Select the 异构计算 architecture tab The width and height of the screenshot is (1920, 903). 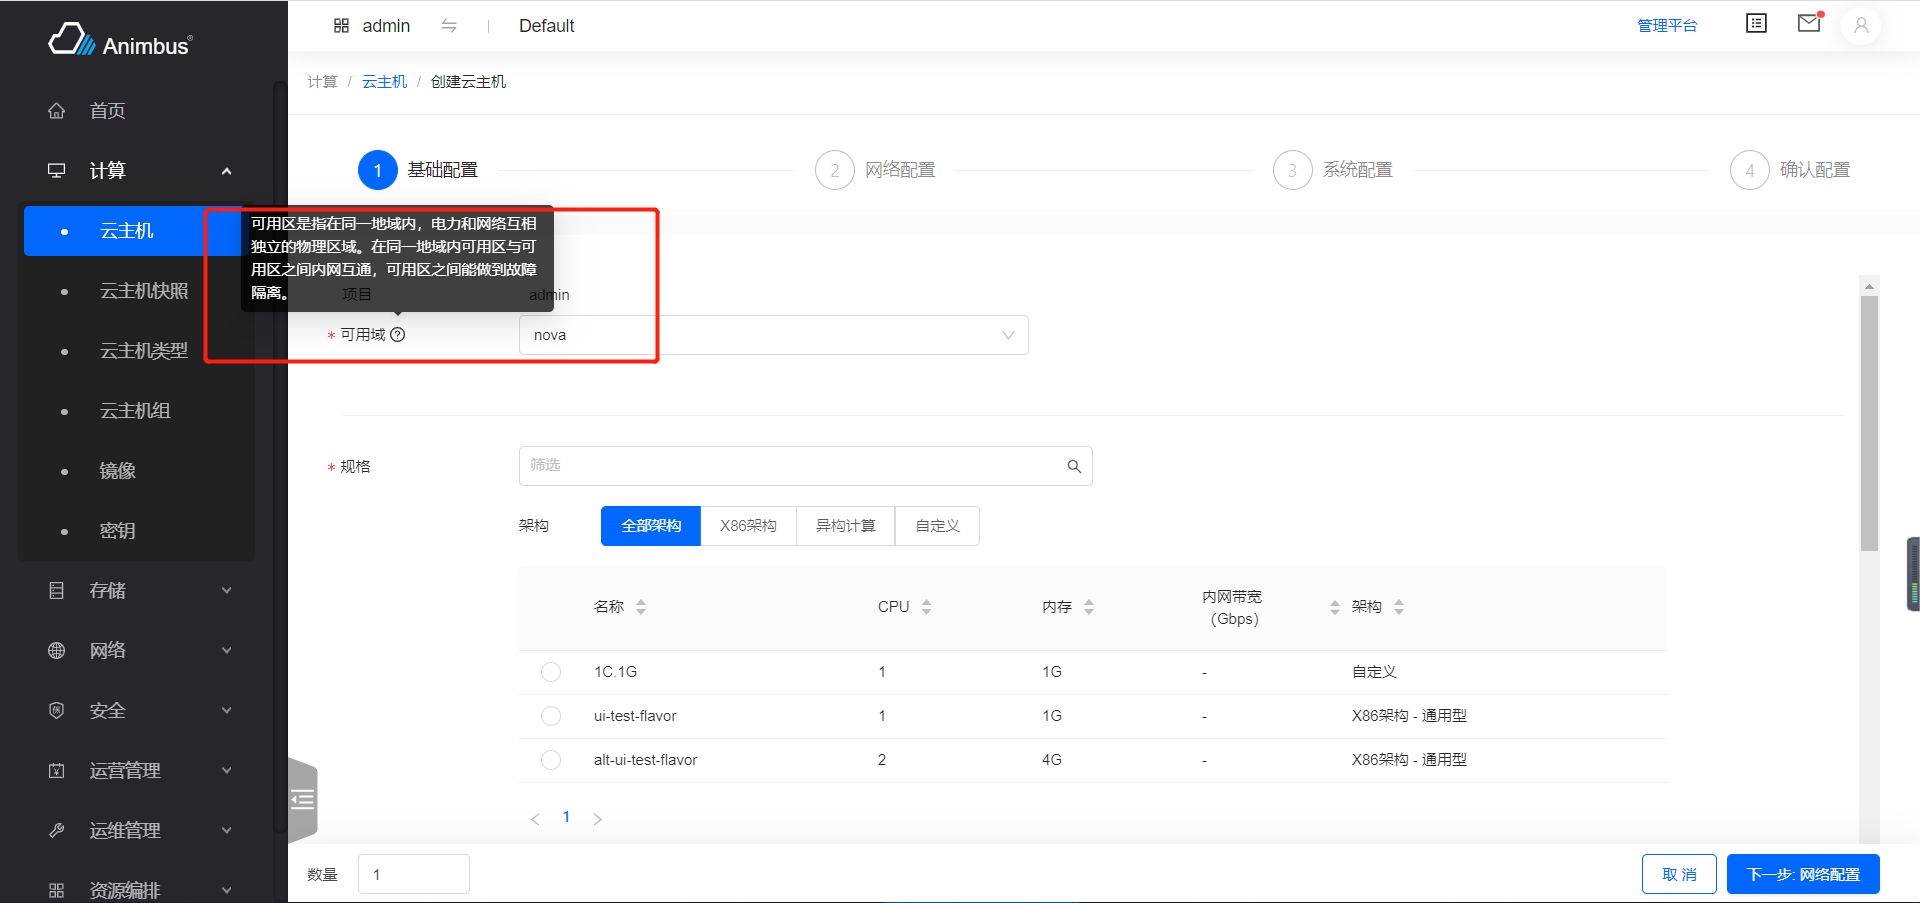tap(845, 526)
